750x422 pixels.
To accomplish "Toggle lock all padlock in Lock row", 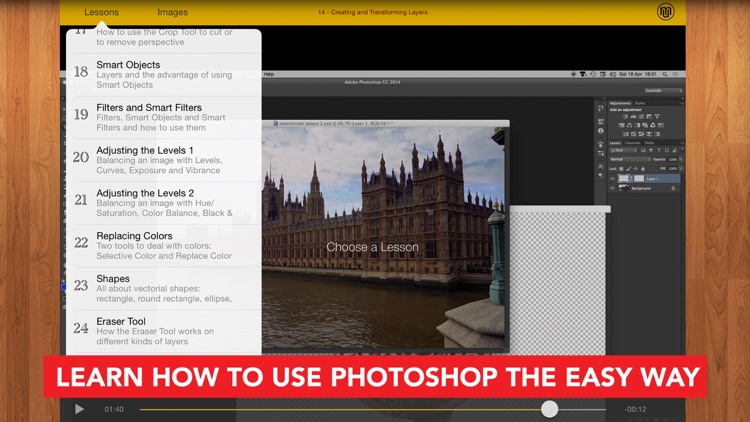I will tap(643, 169).
